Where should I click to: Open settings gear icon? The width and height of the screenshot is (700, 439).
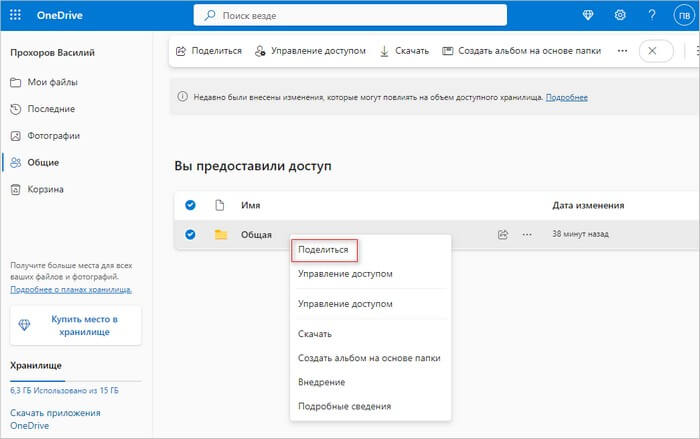(x=620, y=15)
